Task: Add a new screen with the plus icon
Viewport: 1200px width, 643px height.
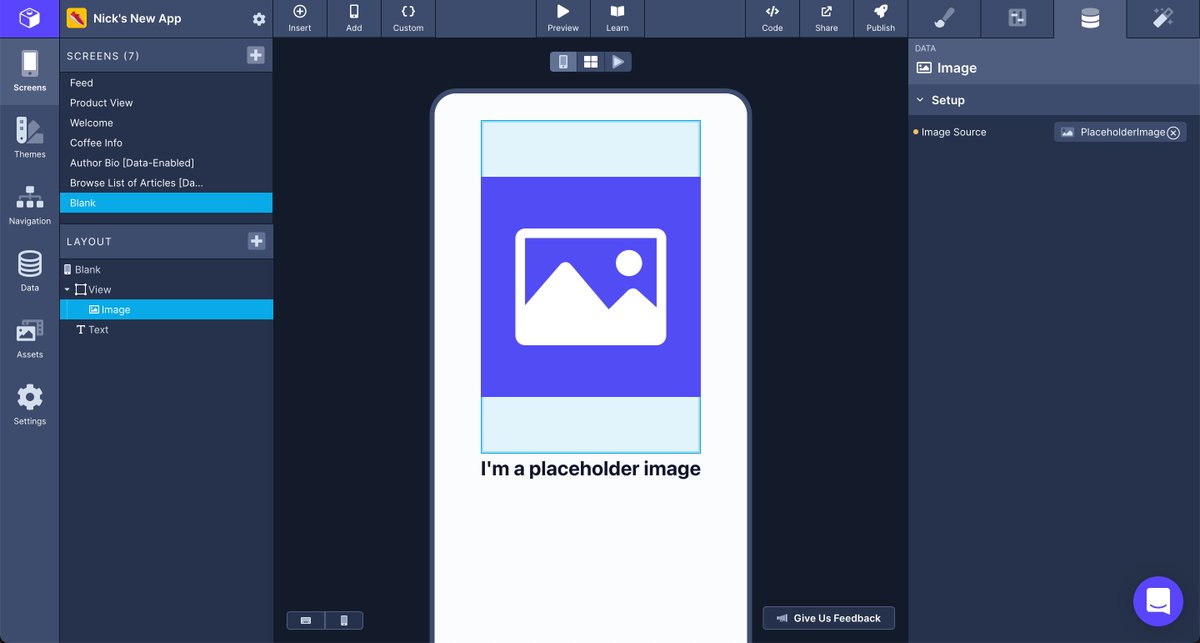Action: 256,55
